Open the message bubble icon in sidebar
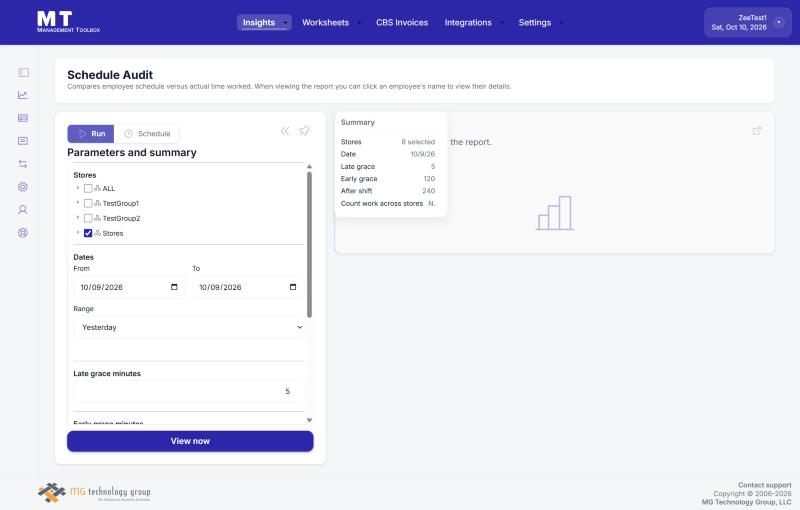 click(23, 141)
